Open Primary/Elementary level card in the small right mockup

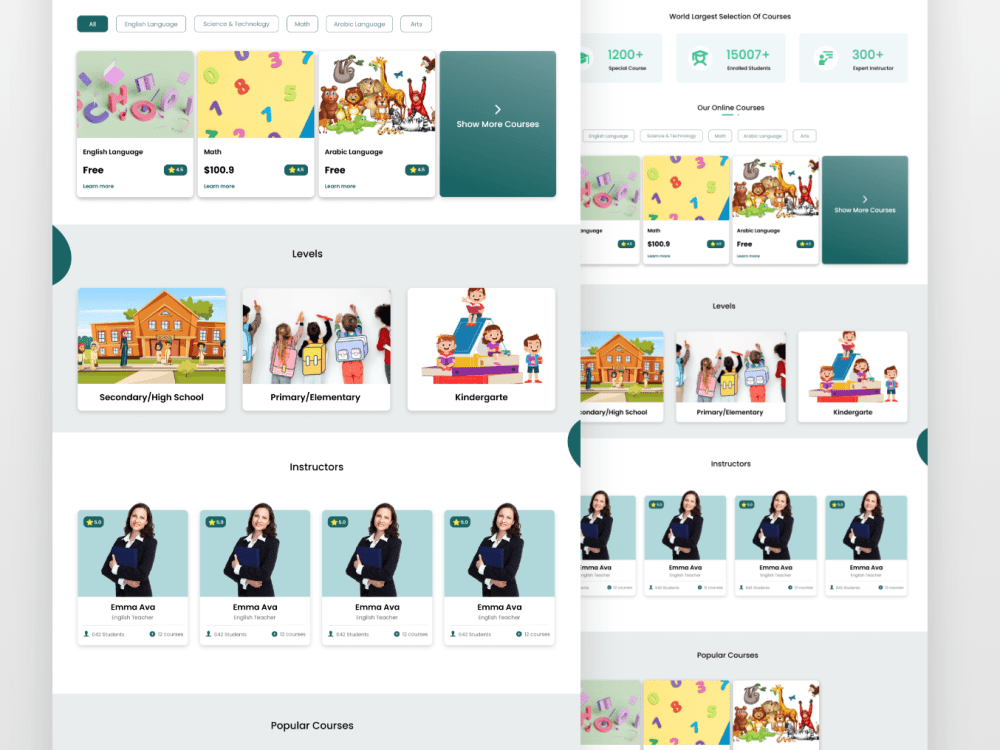731,376
